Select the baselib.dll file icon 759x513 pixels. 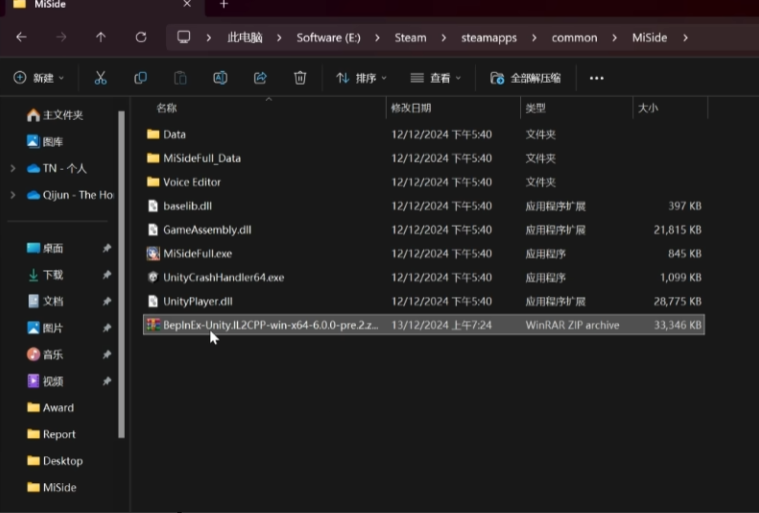coord(153,206)
